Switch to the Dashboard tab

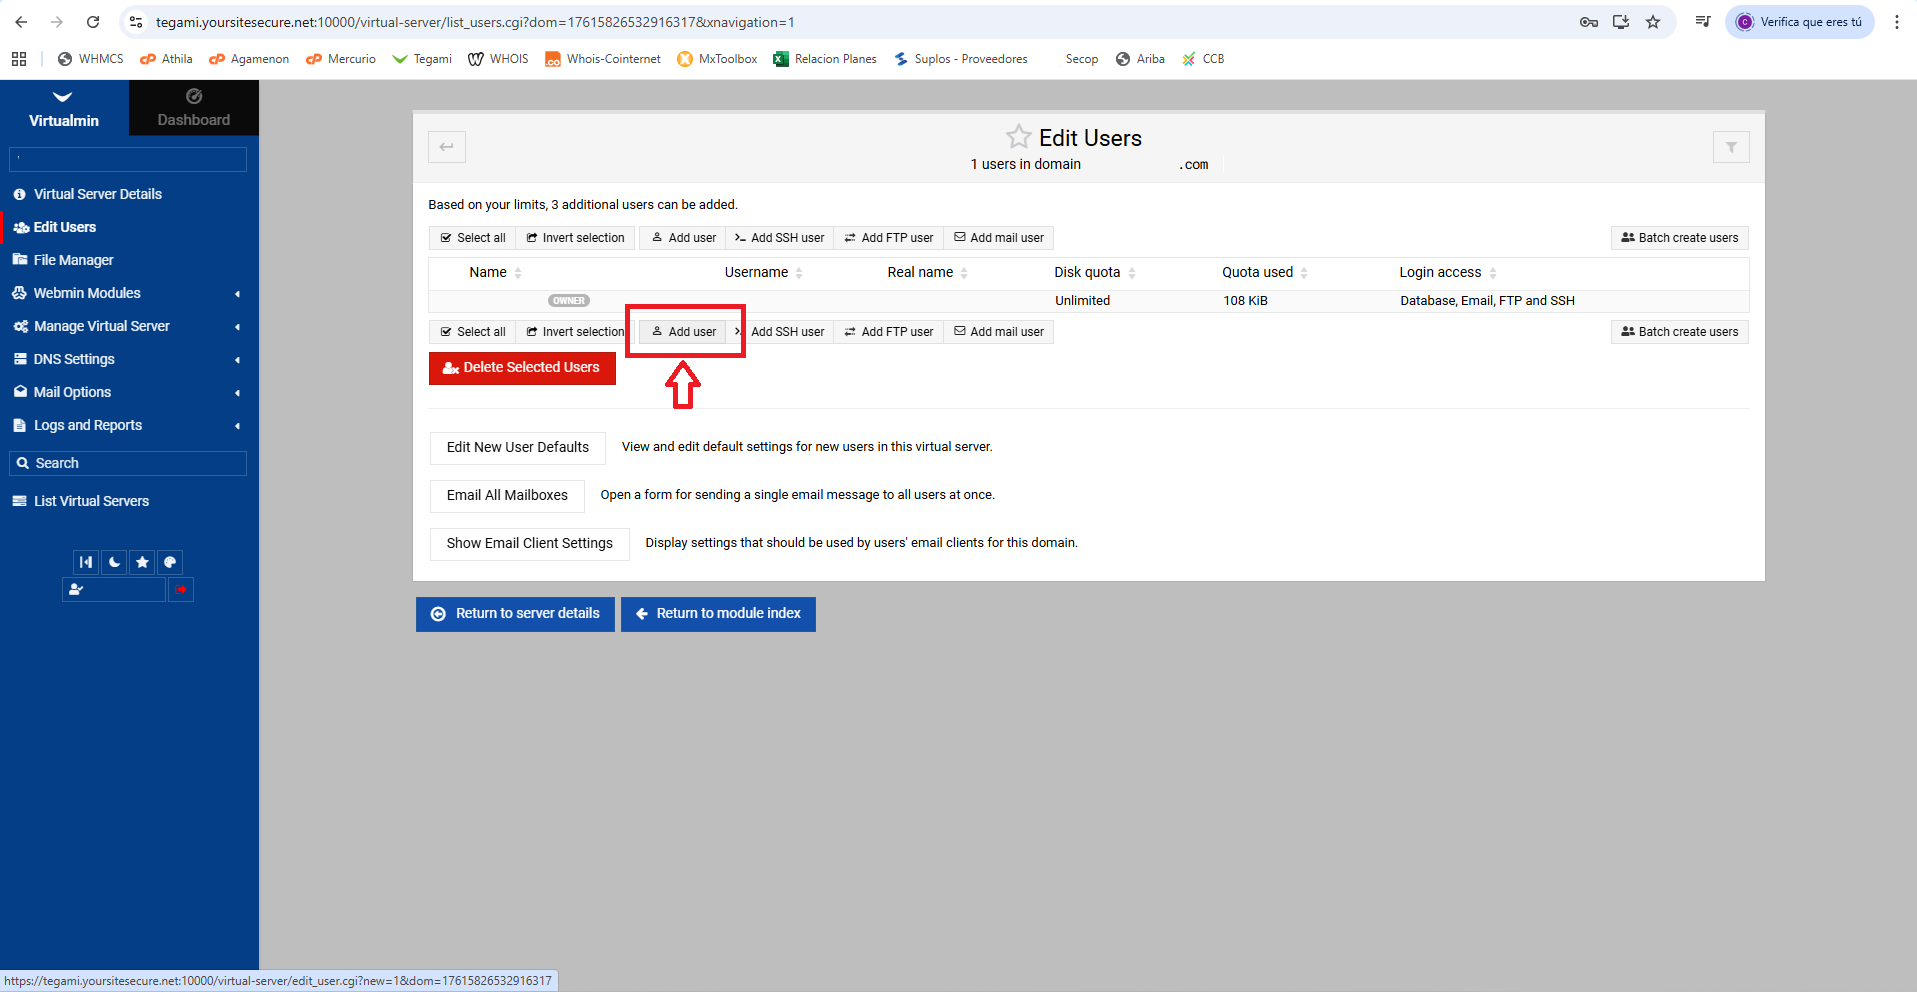[193, 108]
